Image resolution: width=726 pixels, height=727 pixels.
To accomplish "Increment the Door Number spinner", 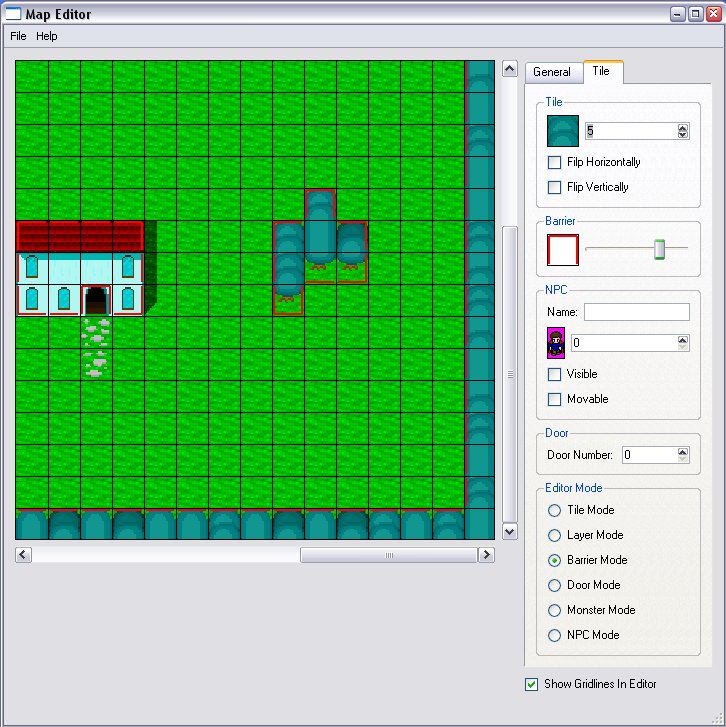I will pos(683,451).
